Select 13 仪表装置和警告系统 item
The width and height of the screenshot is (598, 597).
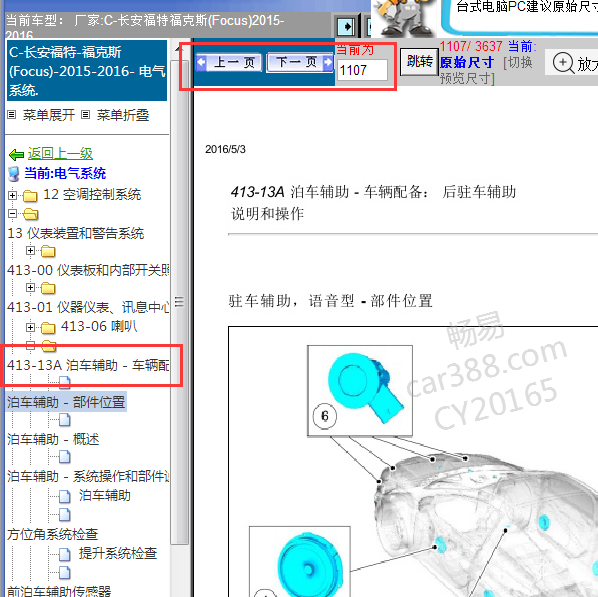(76, 233)
